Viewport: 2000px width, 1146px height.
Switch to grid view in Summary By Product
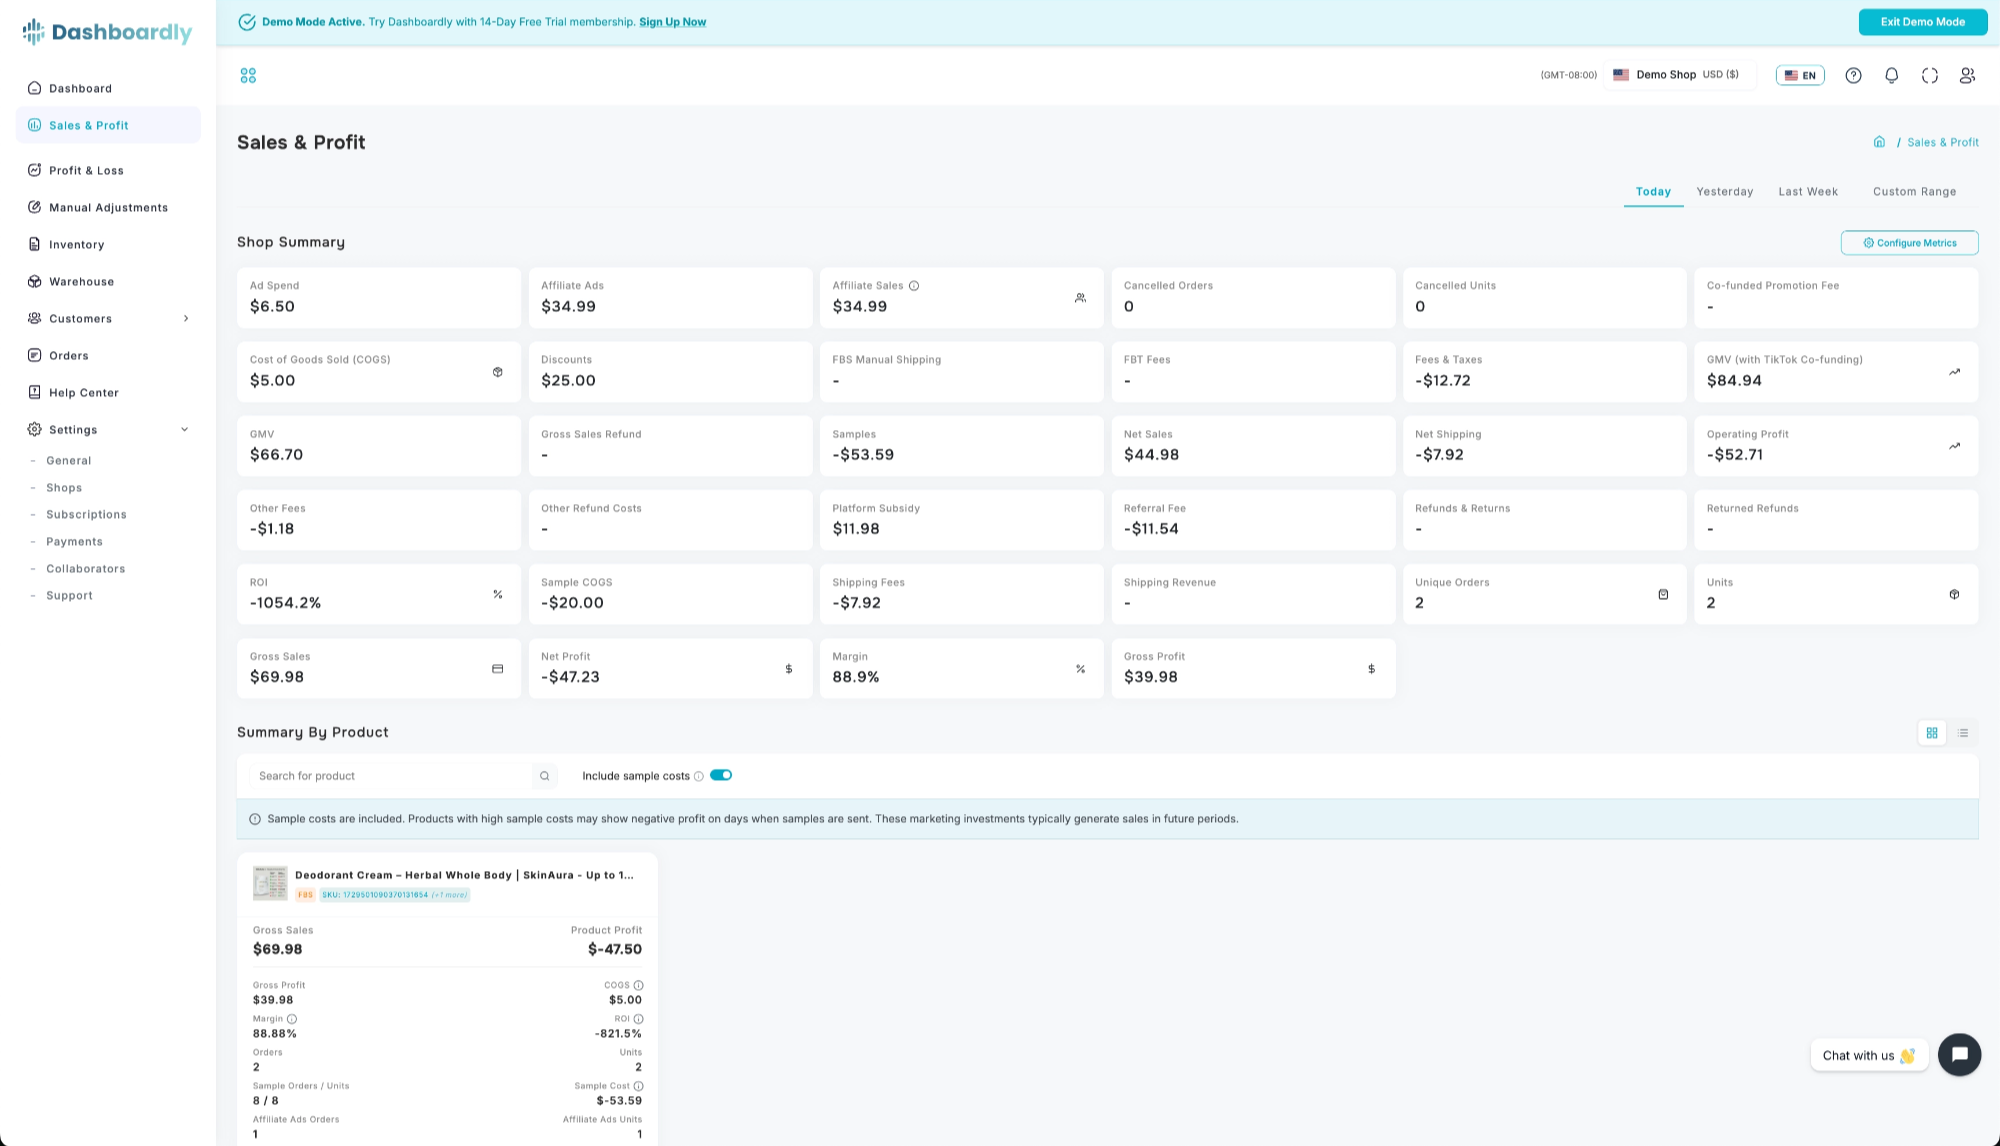1932,733
